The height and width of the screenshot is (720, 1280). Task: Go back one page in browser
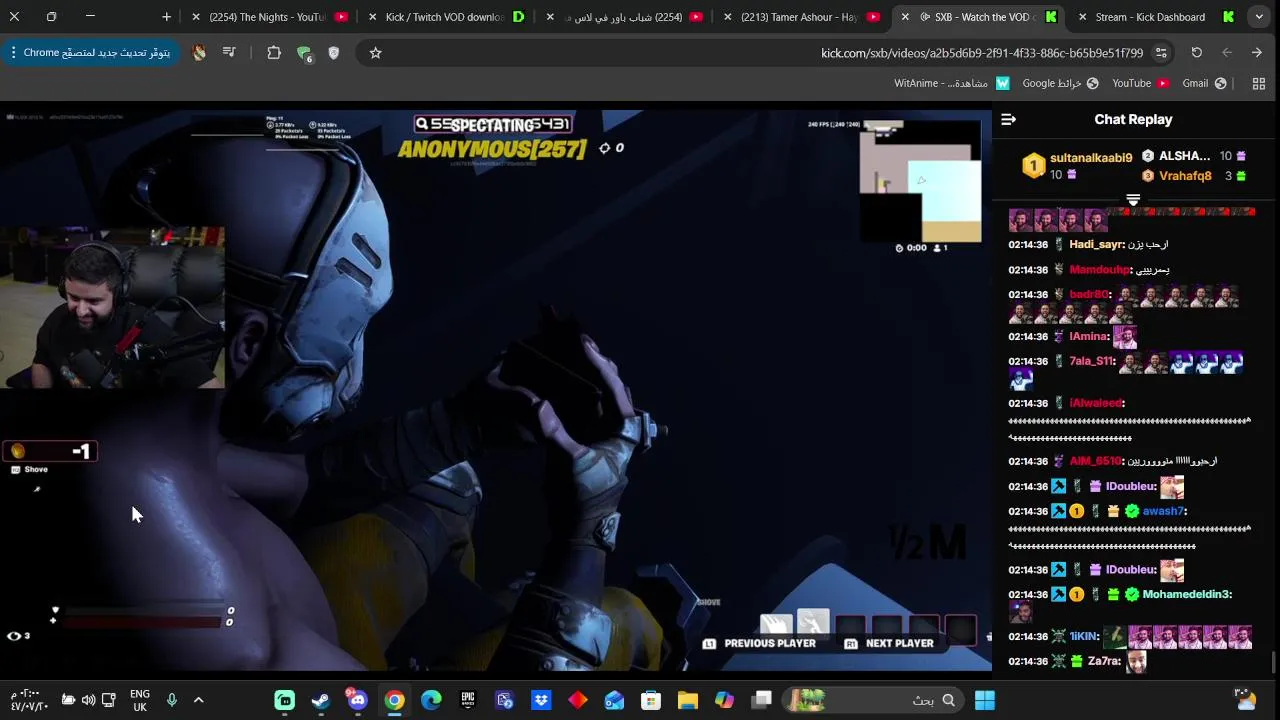(1257, 53)
